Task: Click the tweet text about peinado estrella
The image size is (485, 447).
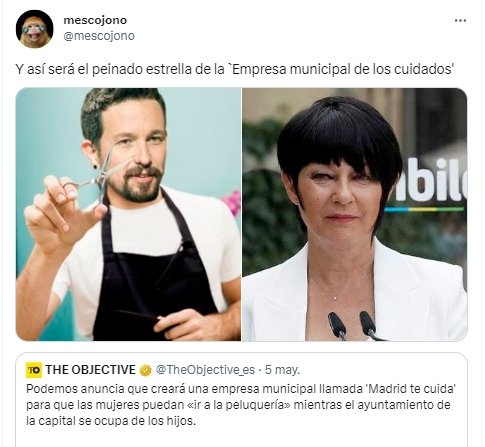Action: pyautogui.click(x=235, y=70)
